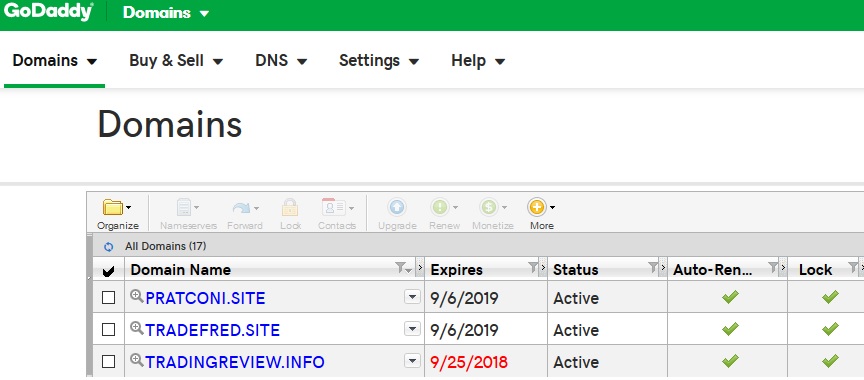Viewport: 864px width, 380px height.
Task: Check the TRADEFRED.SITE row checkbox
Action: click(x=109, y=329)
